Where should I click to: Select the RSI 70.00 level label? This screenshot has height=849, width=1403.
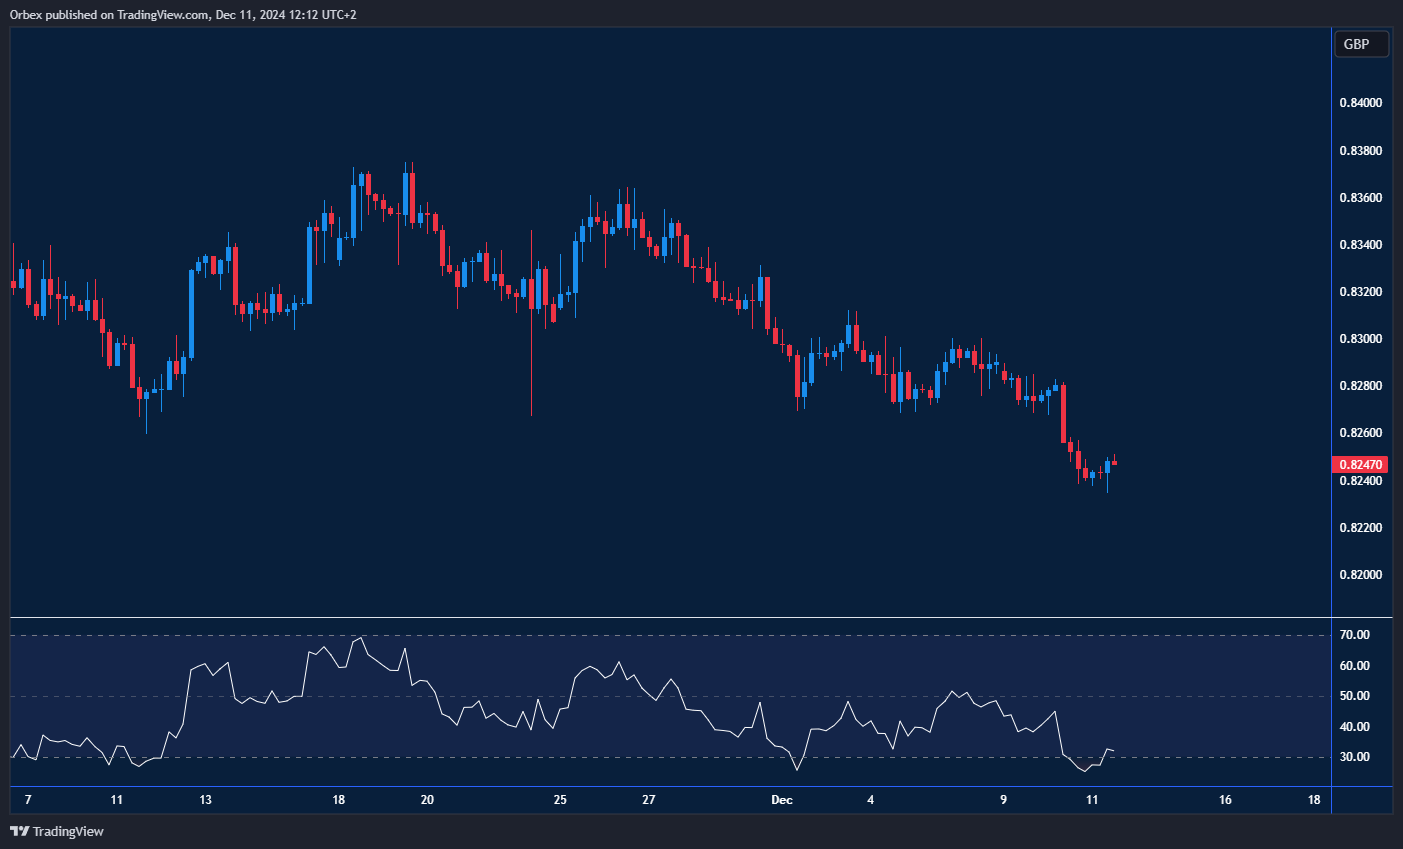(x=1354, y=635)
